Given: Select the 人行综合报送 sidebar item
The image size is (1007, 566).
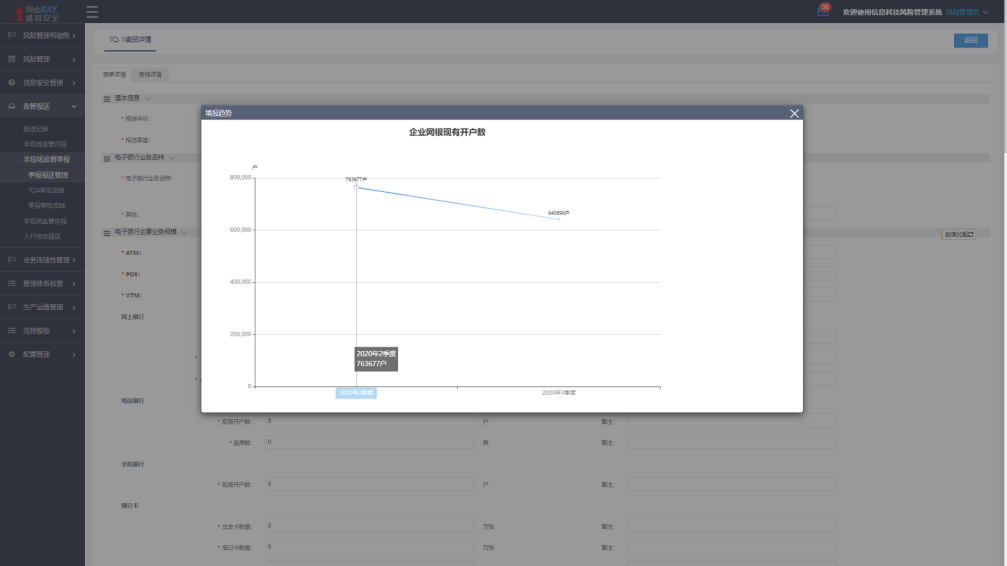Looking at the screenshot, I should pos(42,236).
